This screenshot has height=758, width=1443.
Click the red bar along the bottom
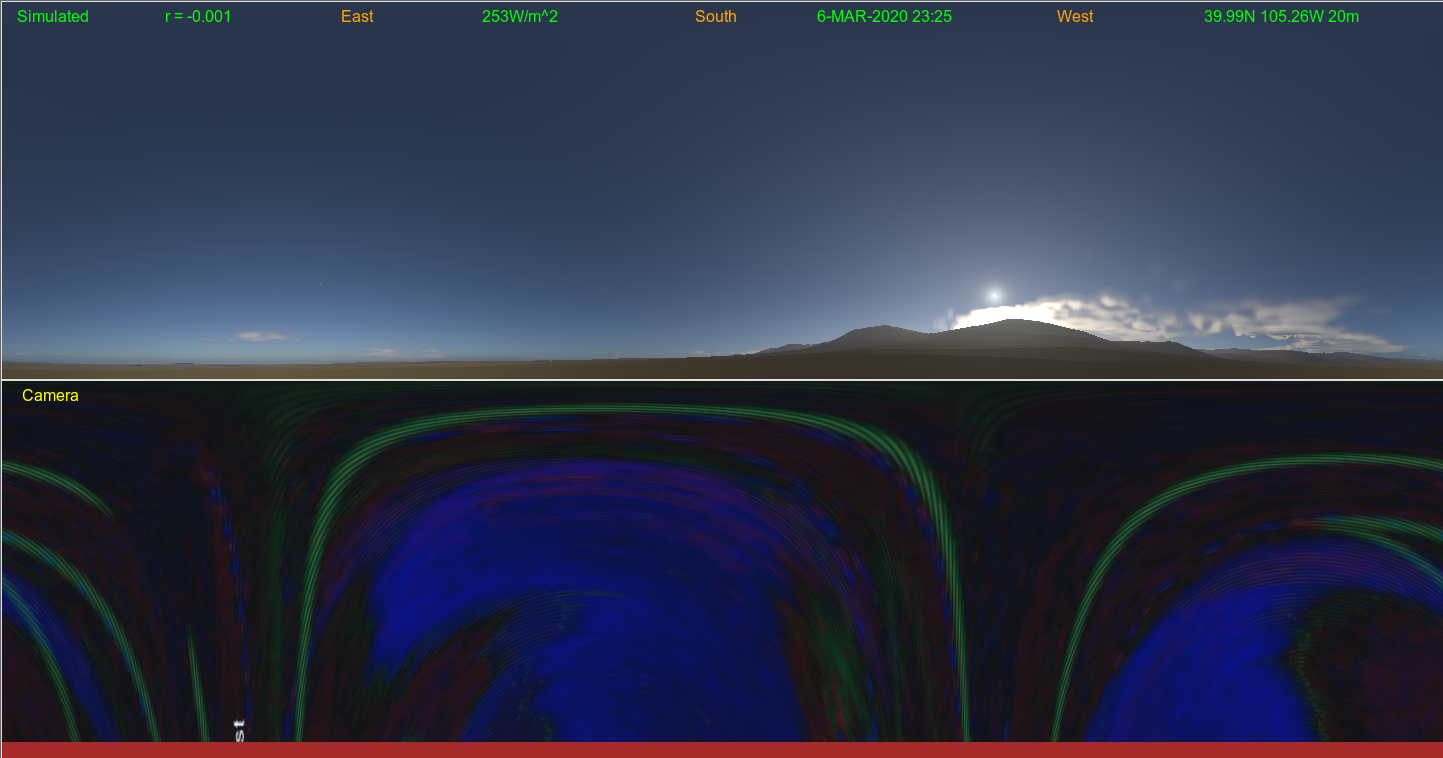(x=721, y=750)
